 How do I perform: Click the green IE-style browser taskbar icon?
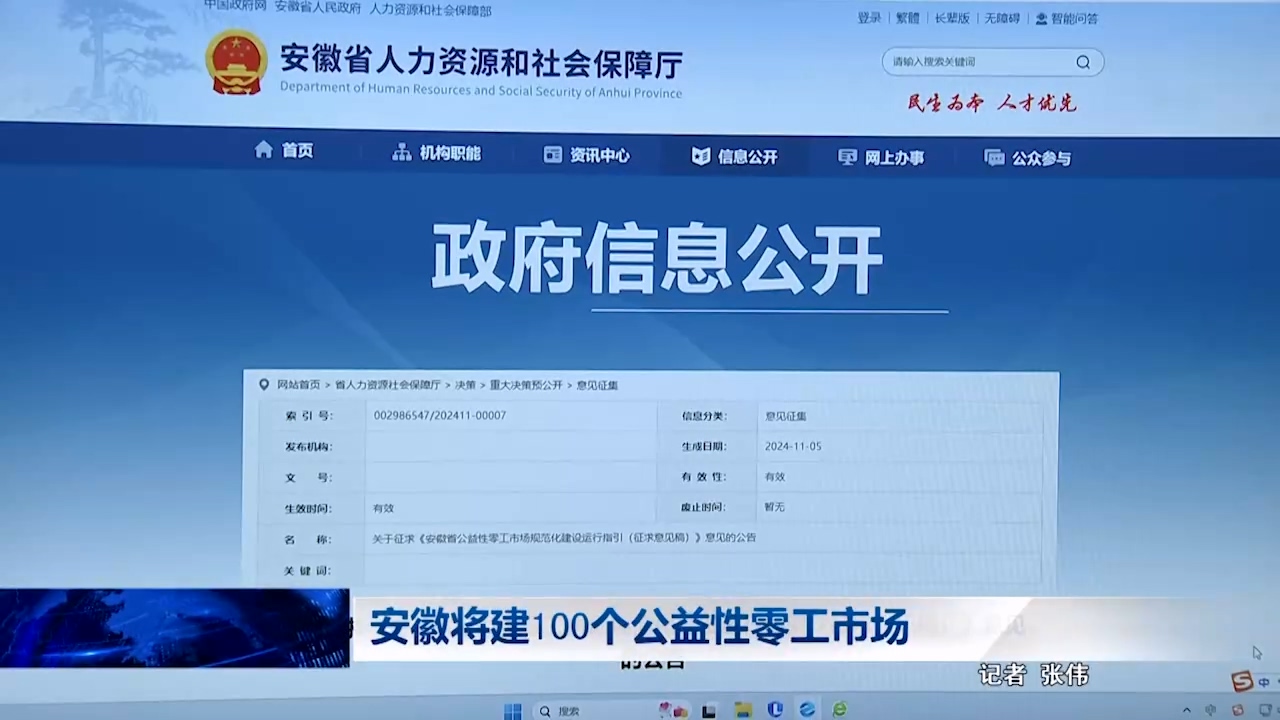[840, 710]
